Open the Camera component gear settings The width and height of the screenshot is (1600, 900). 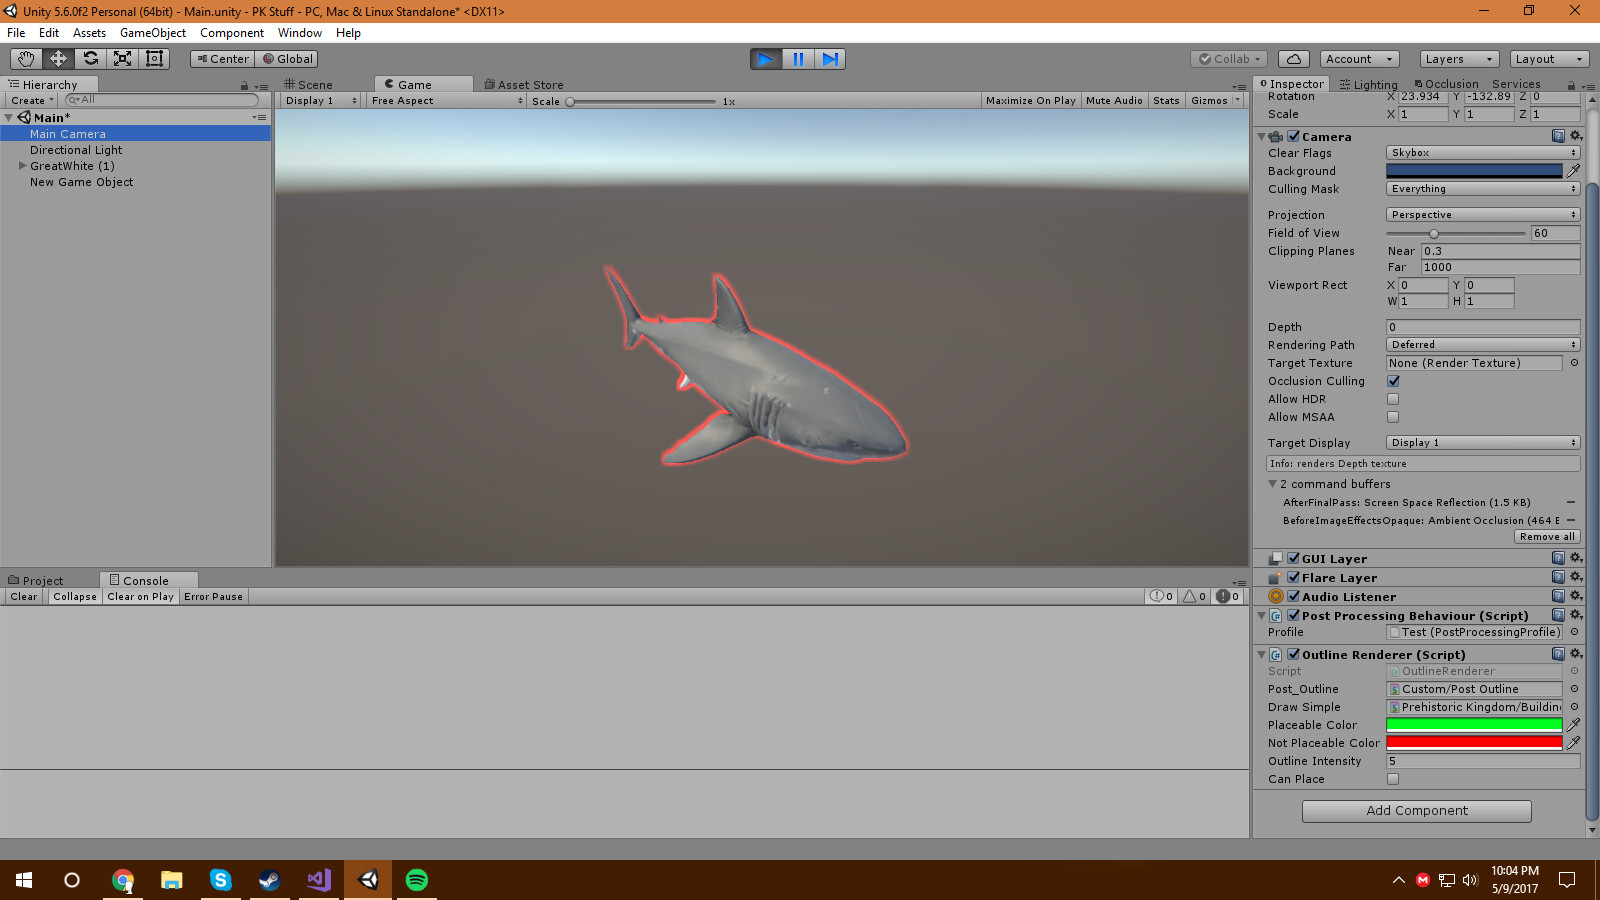coord(1576,136)
